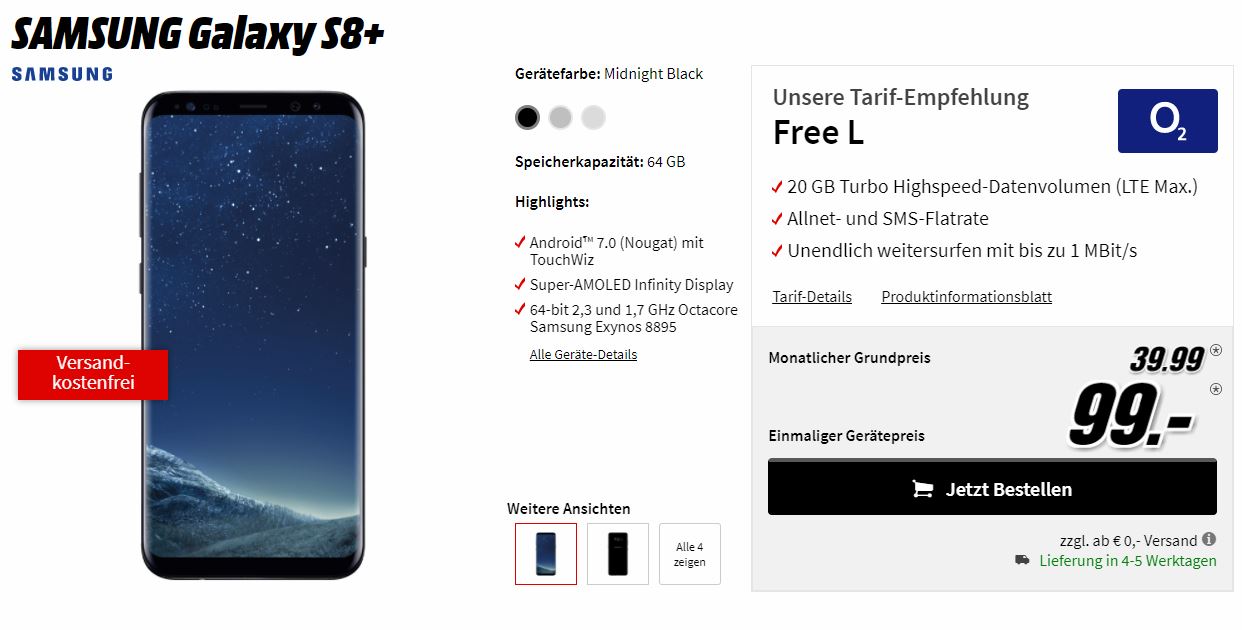Click the large Galaxy S8+ product image
The image size is (1242, 630).
click(253, 335)
